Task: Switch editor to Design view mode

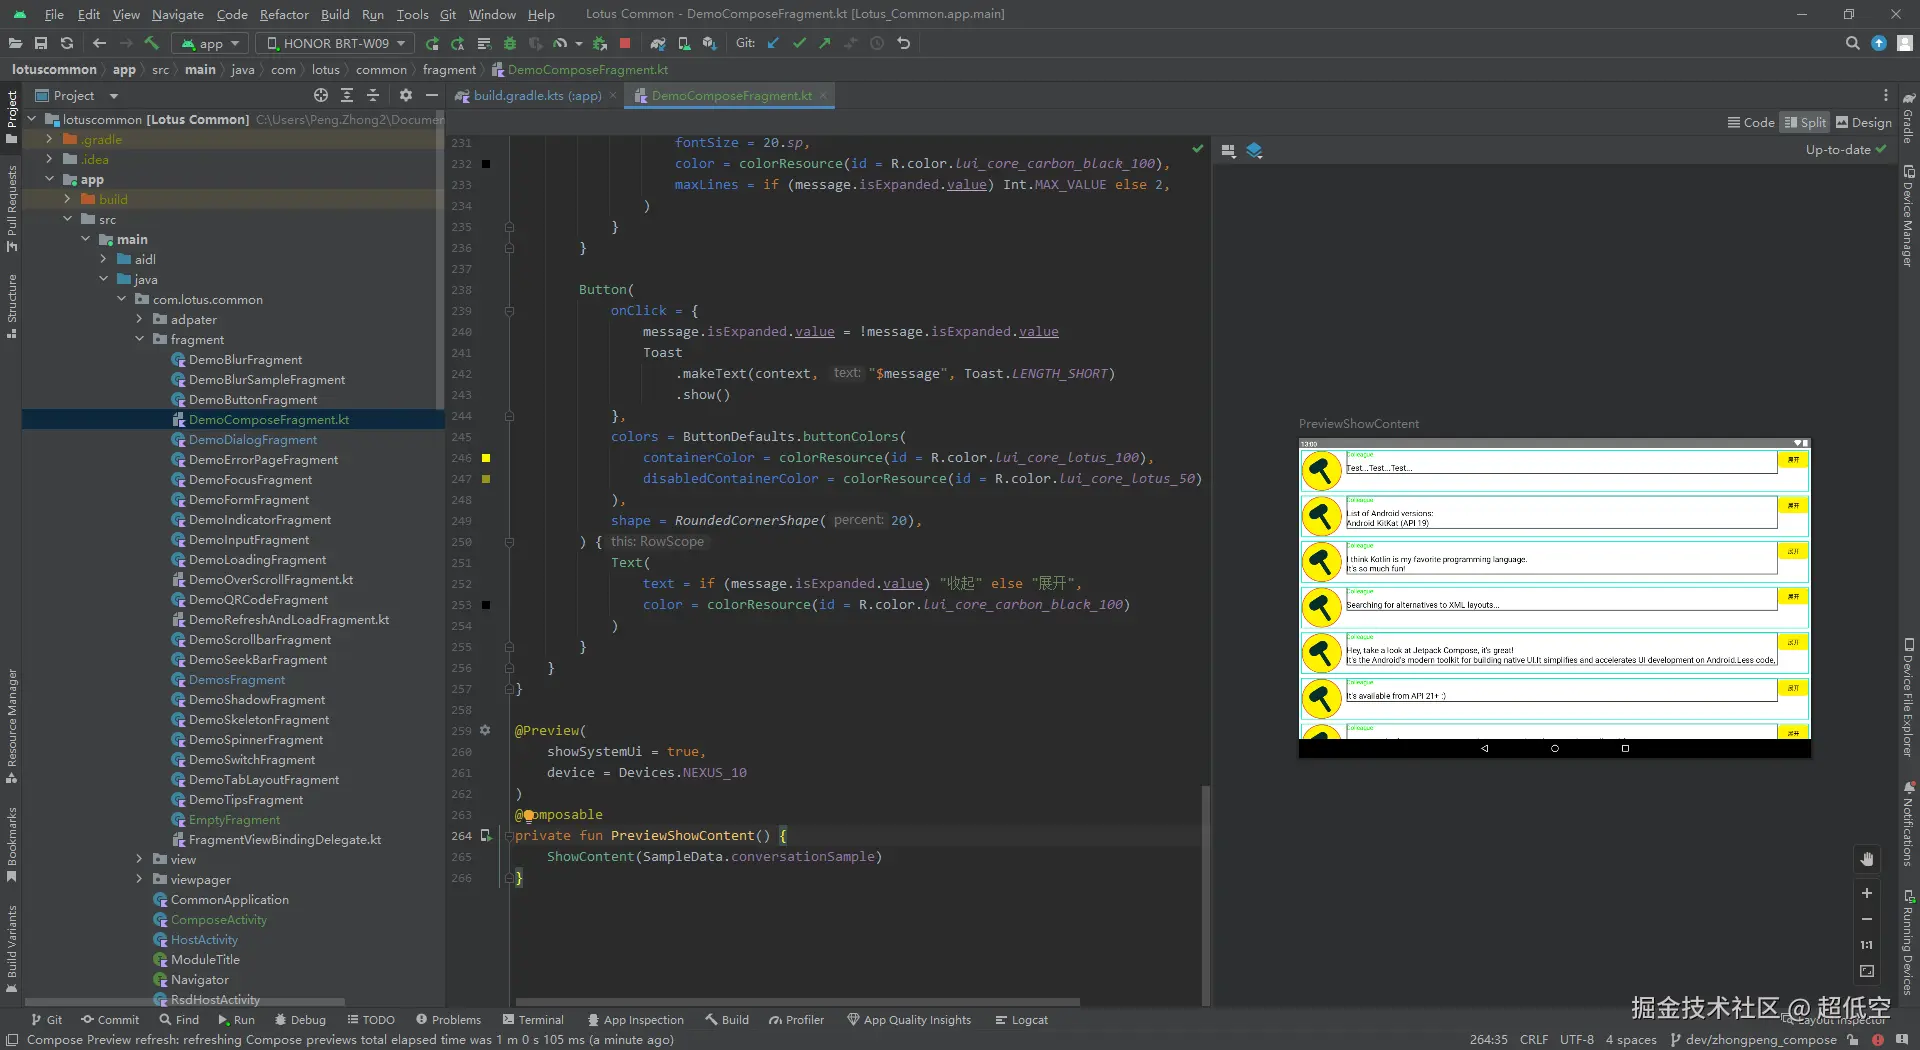Action: [1864, 122]
